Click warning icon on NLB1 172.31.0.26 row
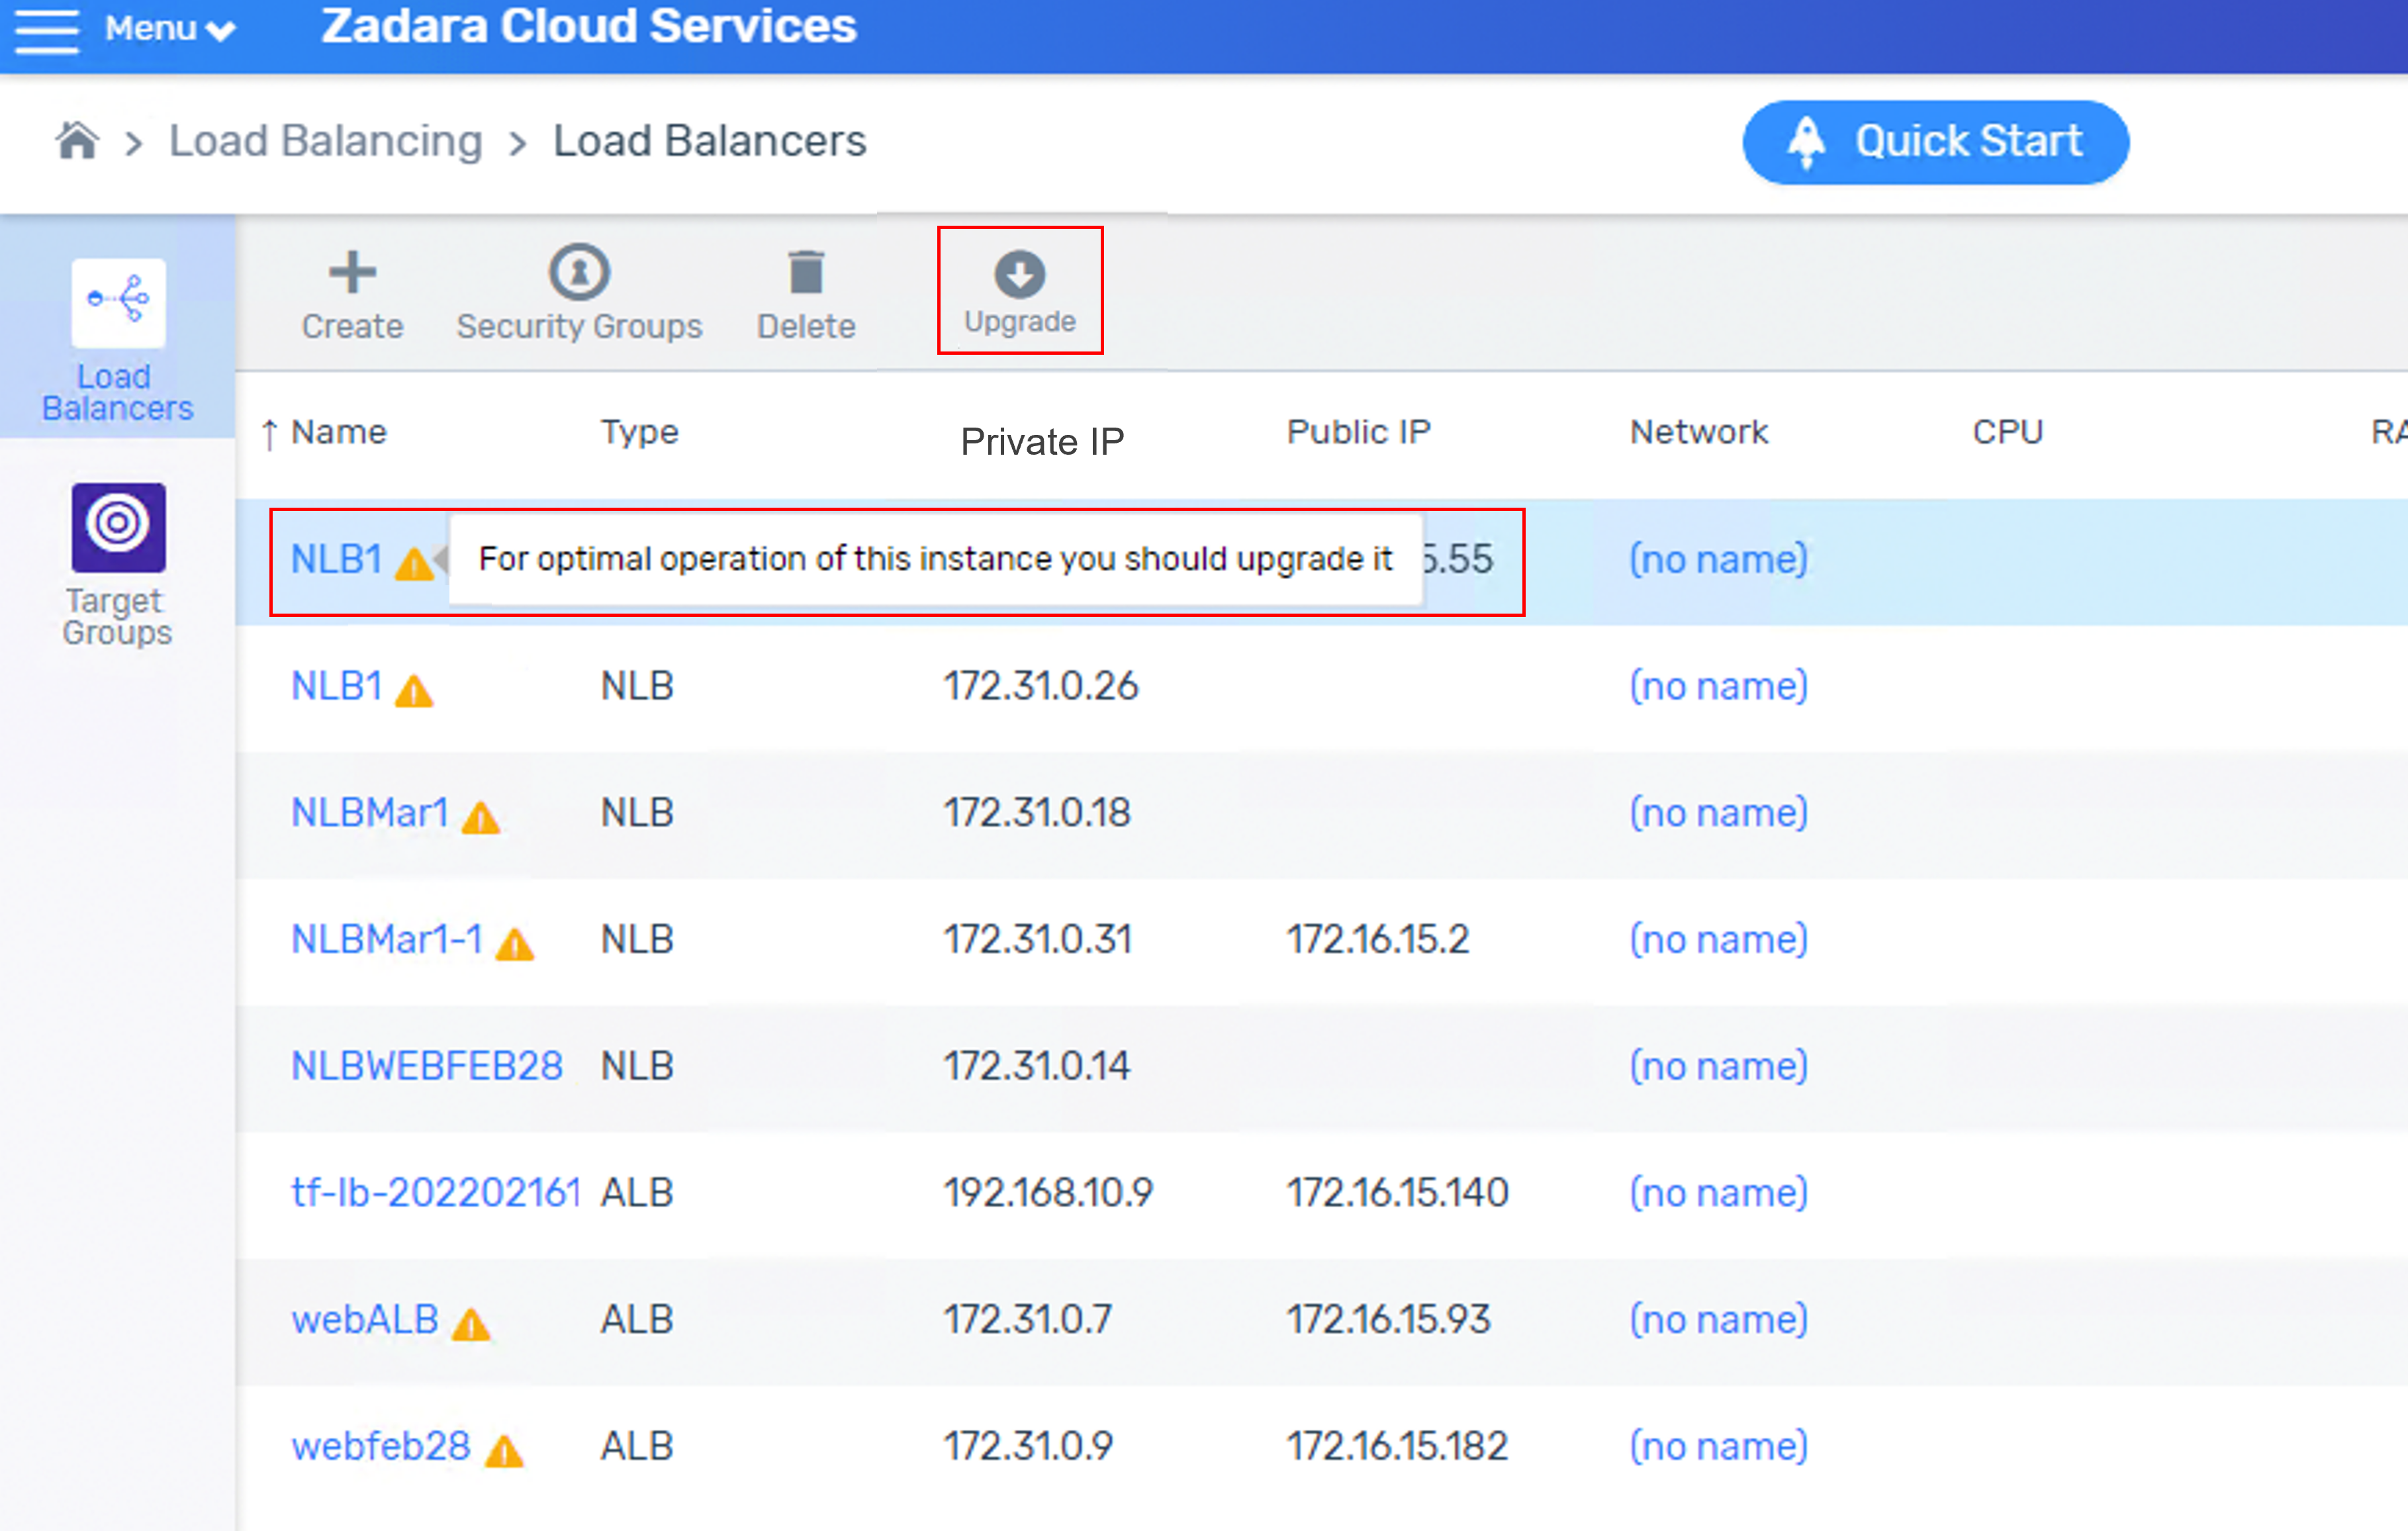 pyautogui.click(x=413, y=690)
